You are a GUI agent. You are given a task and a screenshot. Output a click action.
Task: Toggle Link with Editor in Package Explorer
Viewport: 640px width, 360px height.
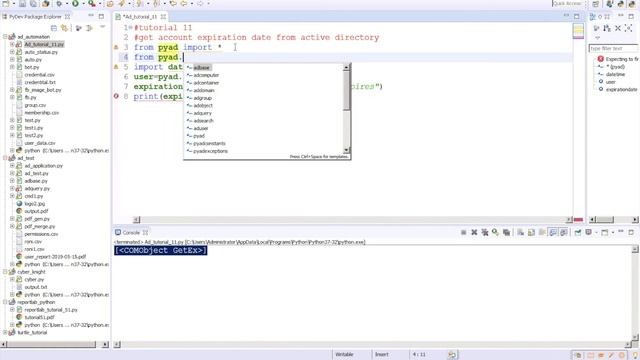[64, 28]
